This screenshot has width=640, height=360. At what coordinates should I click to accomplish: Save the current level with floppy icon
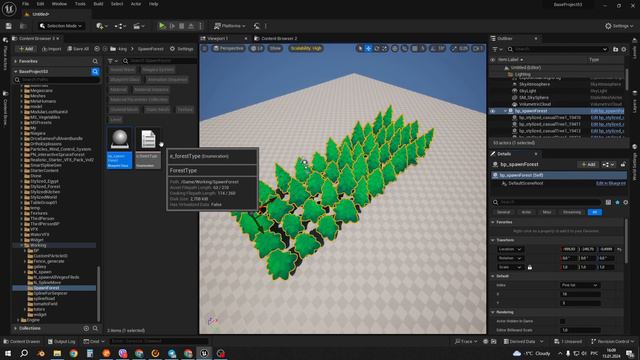click(x=9, y=26)
